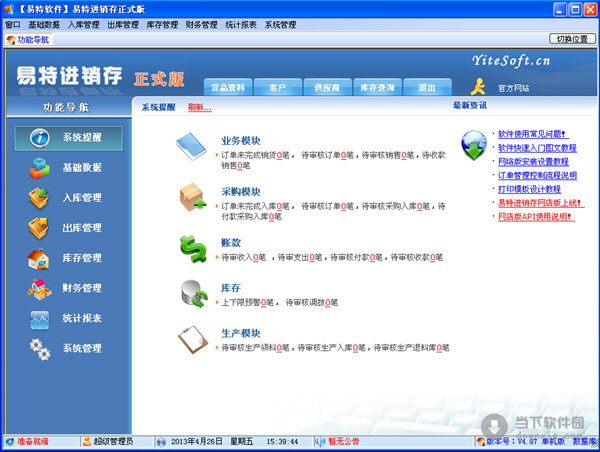600x452 pixels.
Task: Switch to the 货品资料 header tab
Action: pyautogui.click(x=228, y=87)
